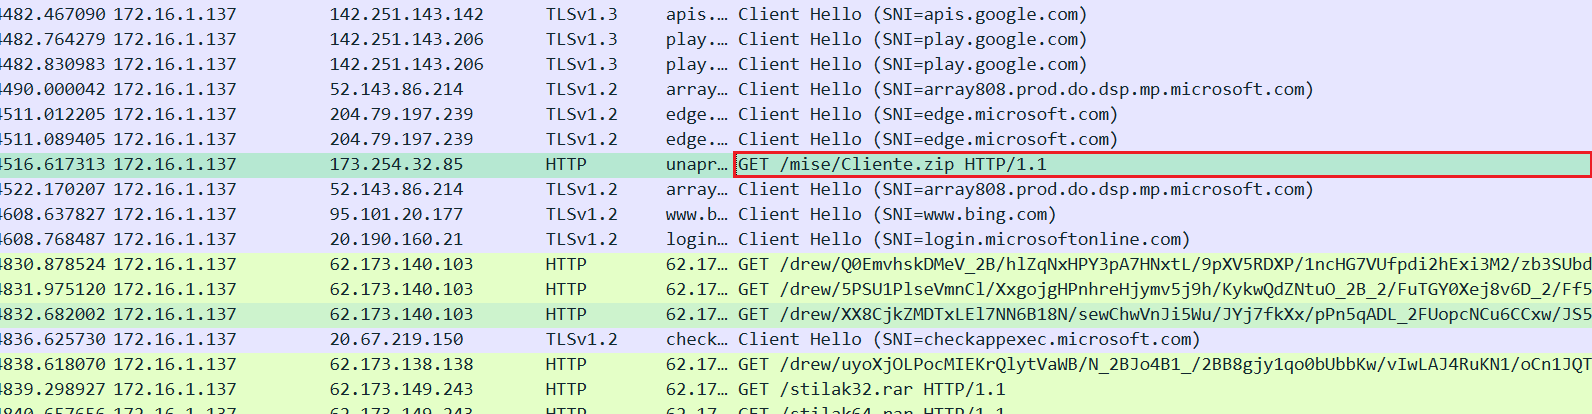Viewport: 1592px width, 414px height.
Task: Click destination IP 62.173.138.138
Action: coord(401,365)
